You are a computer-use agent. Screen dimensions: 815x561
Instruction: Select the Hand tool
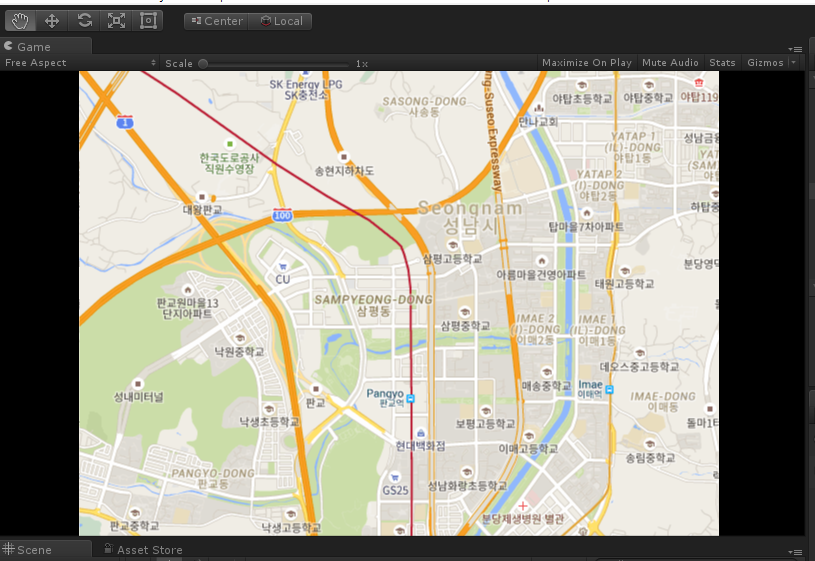tap(20, 21)
